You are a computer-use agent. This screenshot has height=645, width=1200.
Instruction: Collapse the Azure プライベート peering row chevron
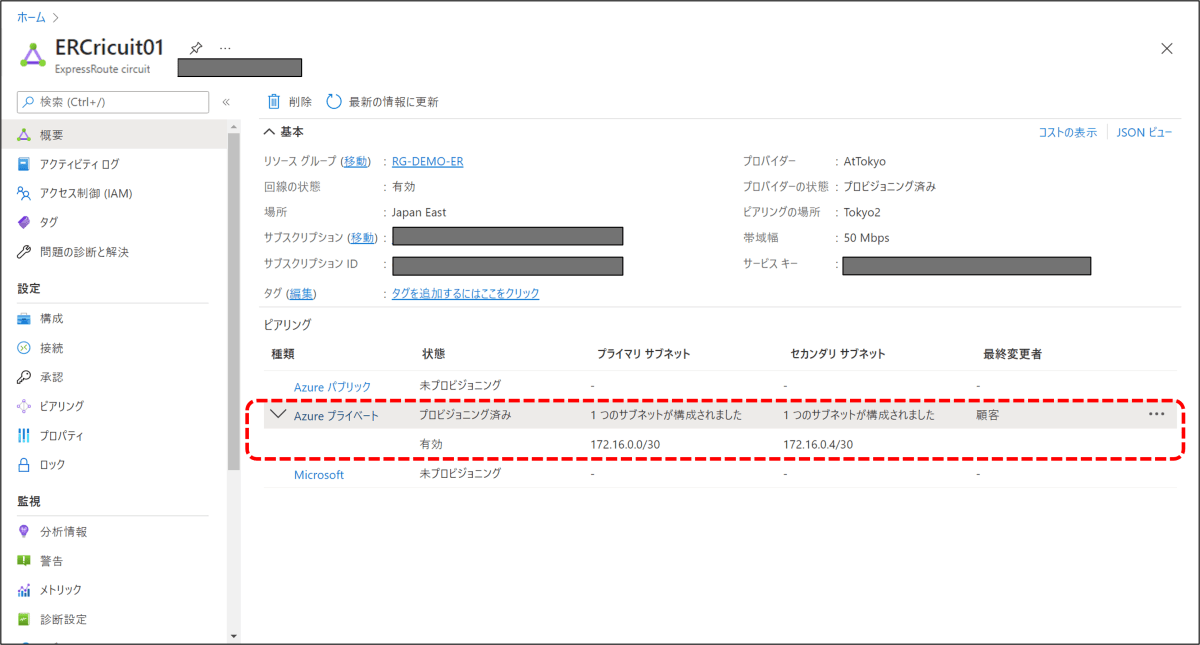278,414
